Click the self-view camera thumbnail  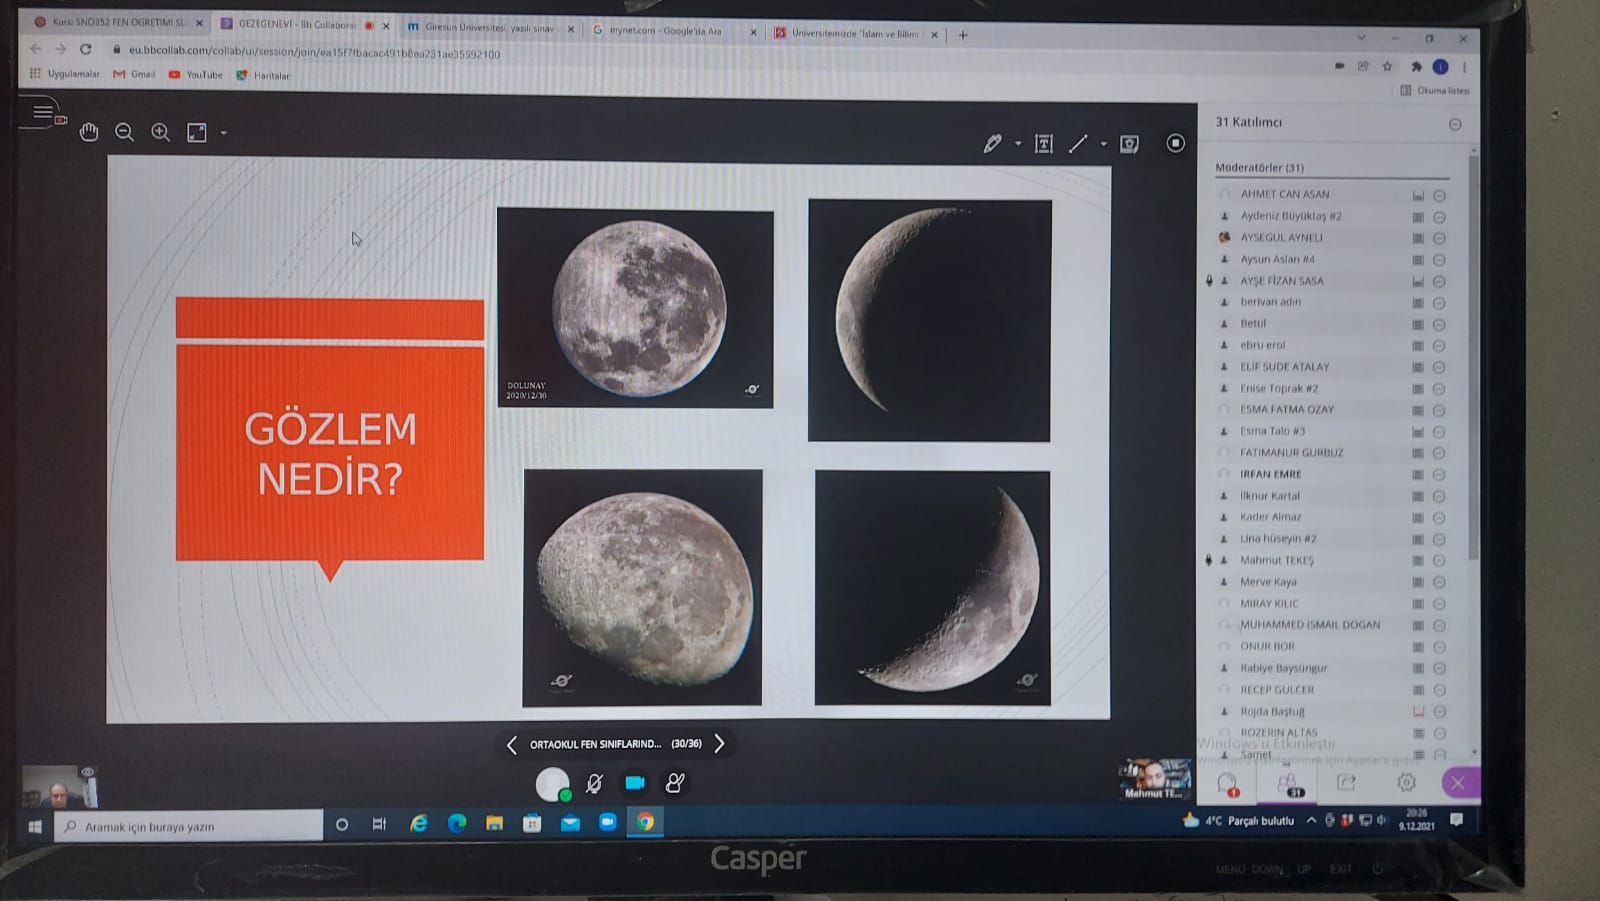tap(60, 787)
